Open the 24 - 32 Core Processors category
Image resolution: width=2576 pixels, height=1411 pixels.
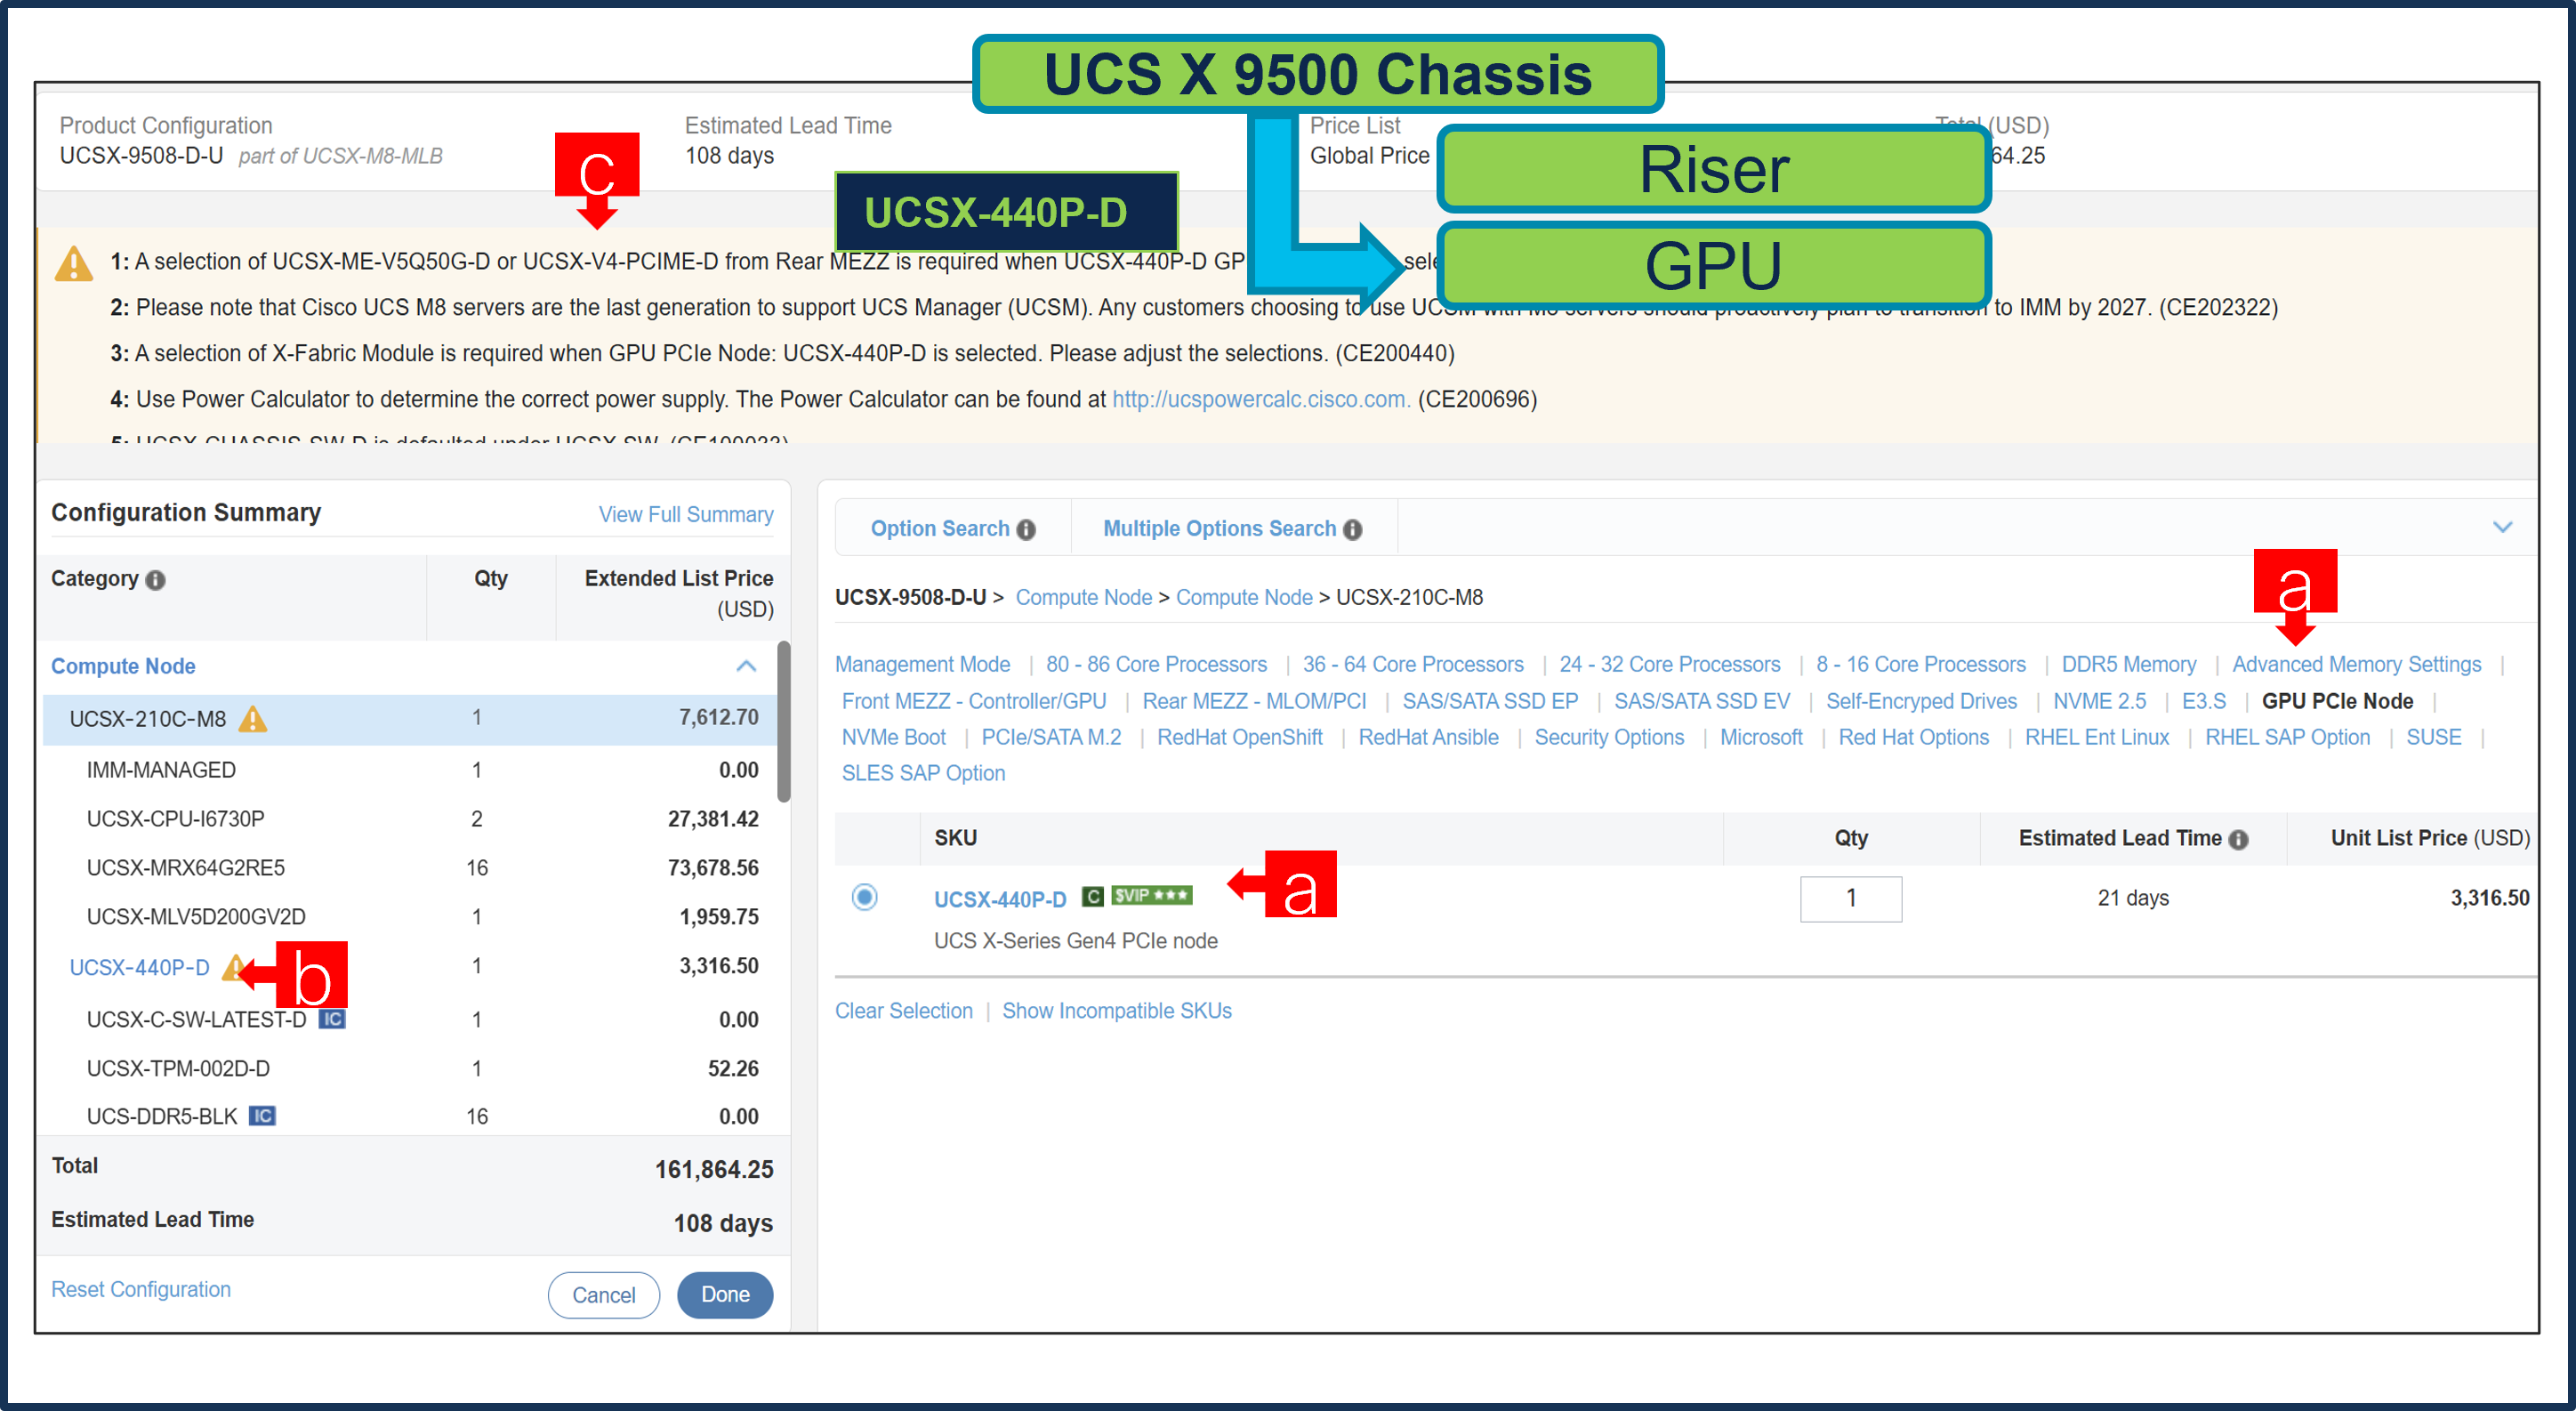tap(1670, 664)
